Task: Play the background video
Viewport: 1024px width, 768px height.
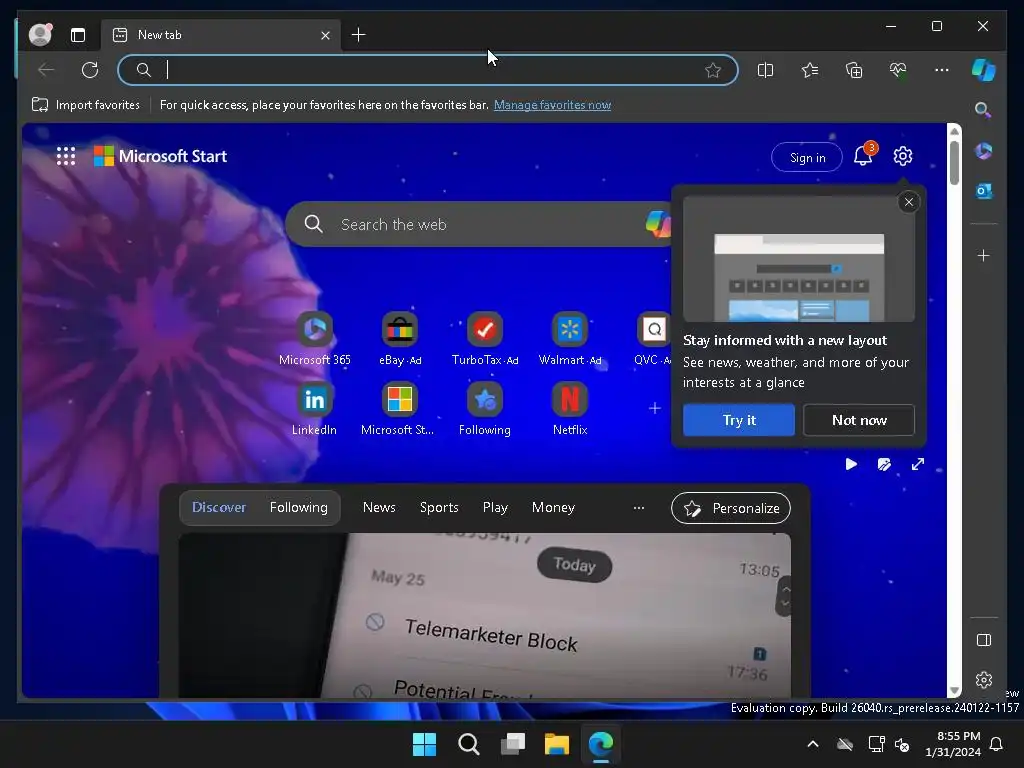Action: [851, 464]
